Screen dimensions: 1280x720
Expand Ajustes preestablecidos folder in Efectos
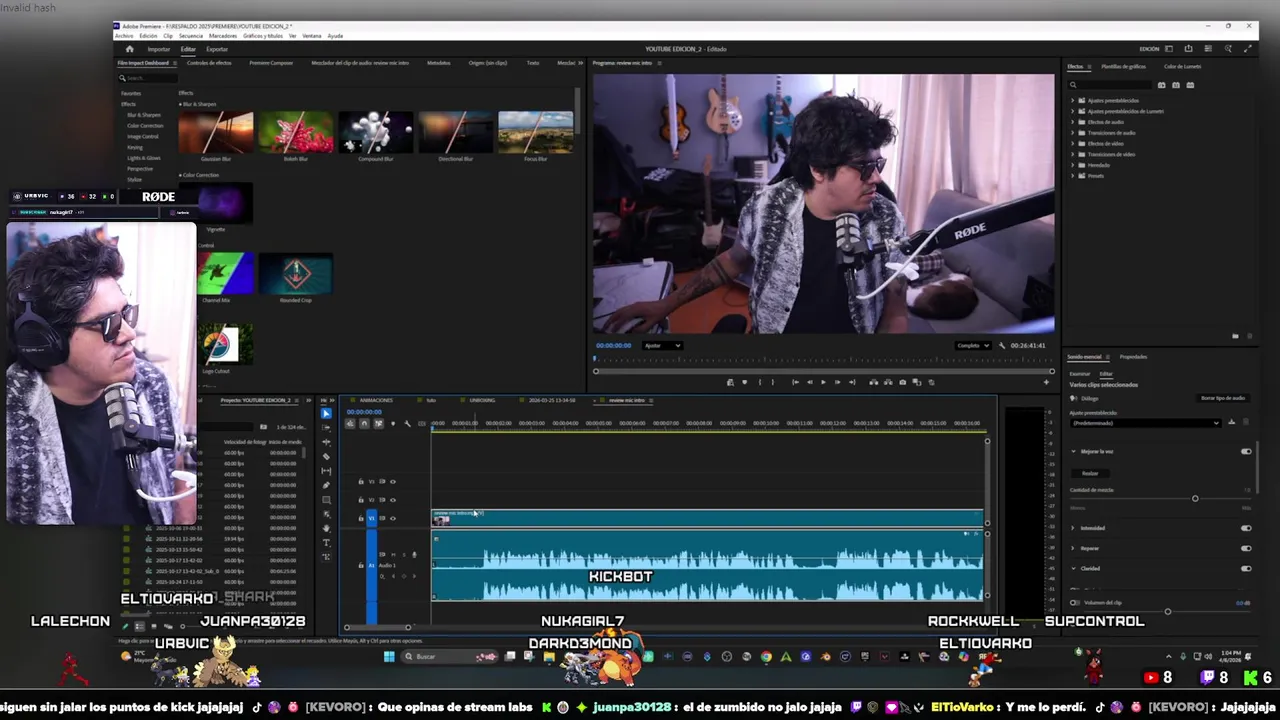click(x=1073, y=100)
